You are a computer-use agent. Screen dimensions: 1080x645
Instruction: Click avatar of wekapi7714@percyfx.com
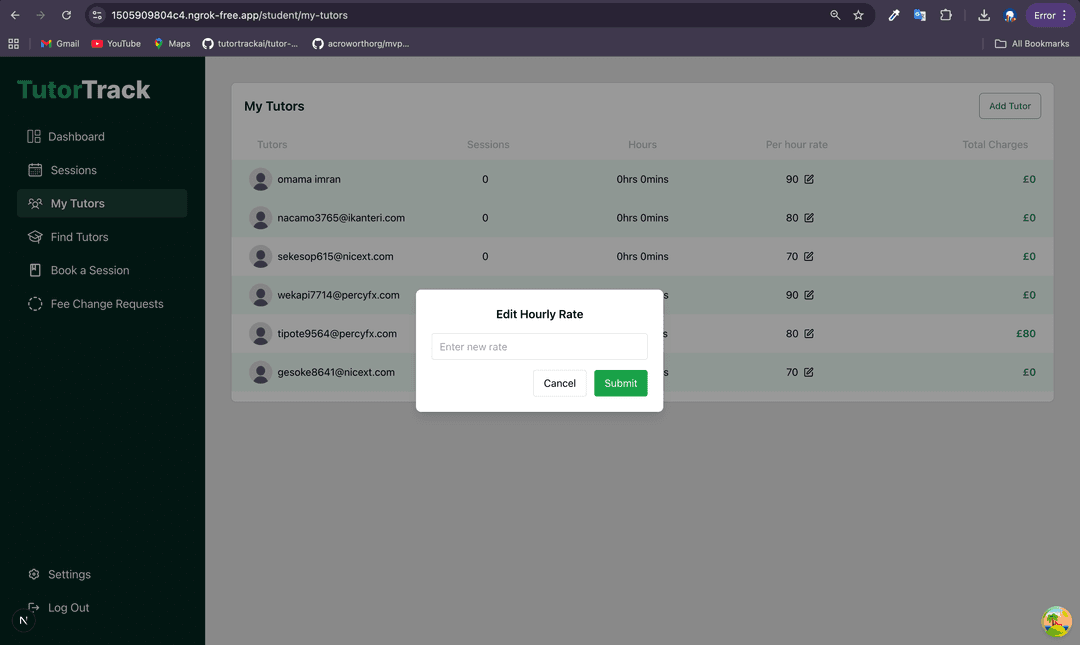(260, 295)
